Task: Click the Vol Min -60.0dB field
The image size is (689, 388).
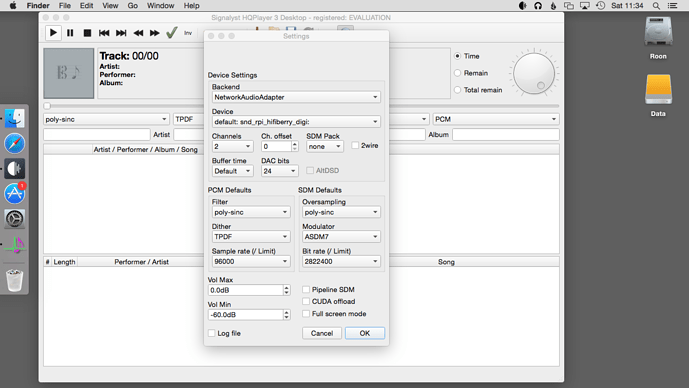Action: 245,315
